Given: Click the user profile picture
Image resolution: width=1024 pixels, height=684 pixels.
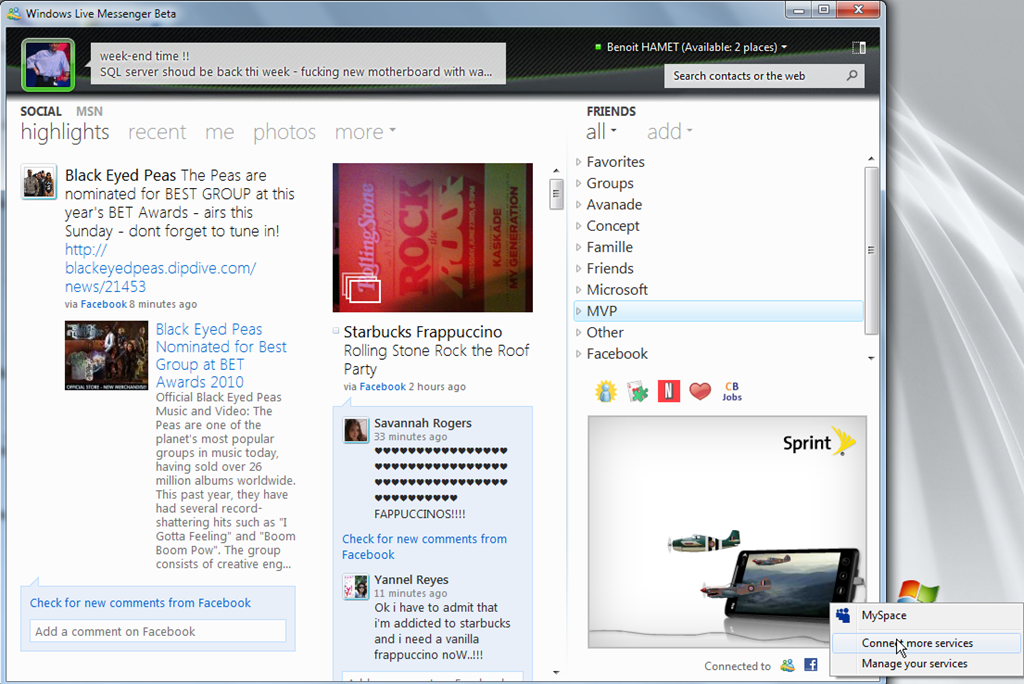Looking at the screenshot, I should pyautogui.click(x=48, y=65).
